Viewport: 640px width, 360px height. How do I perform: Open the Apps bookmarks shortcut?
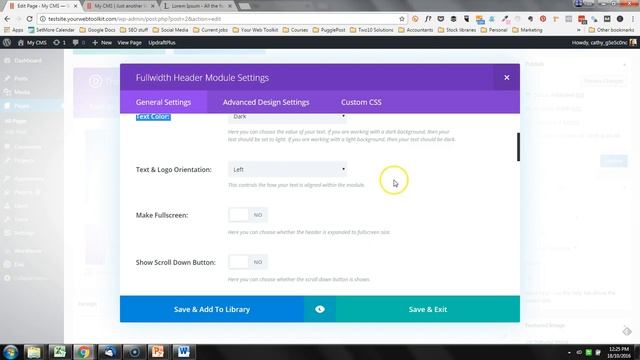click(13, 30)
